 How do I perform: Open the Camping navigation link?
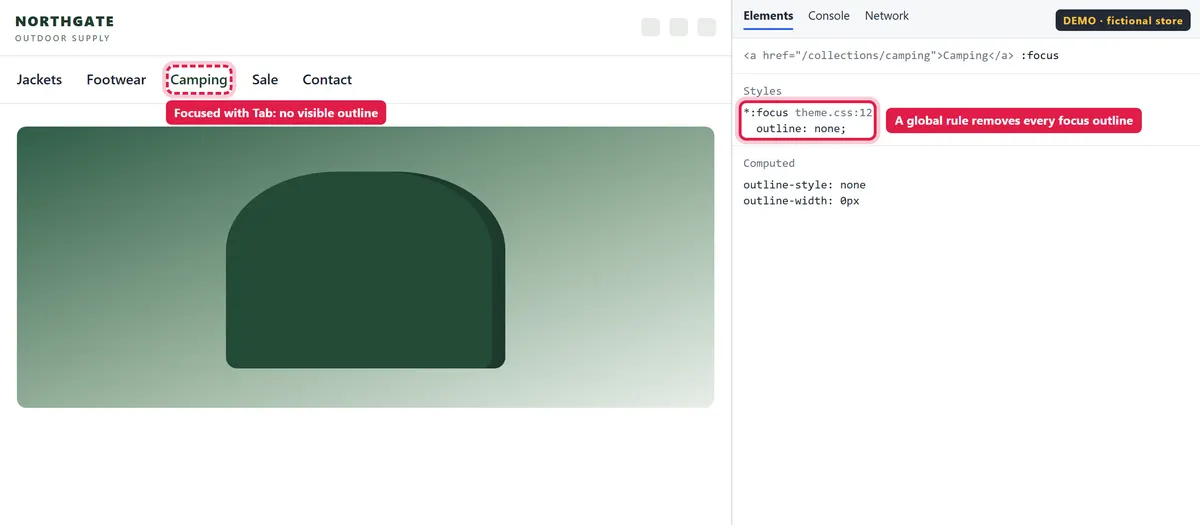(x=199, y=80)
